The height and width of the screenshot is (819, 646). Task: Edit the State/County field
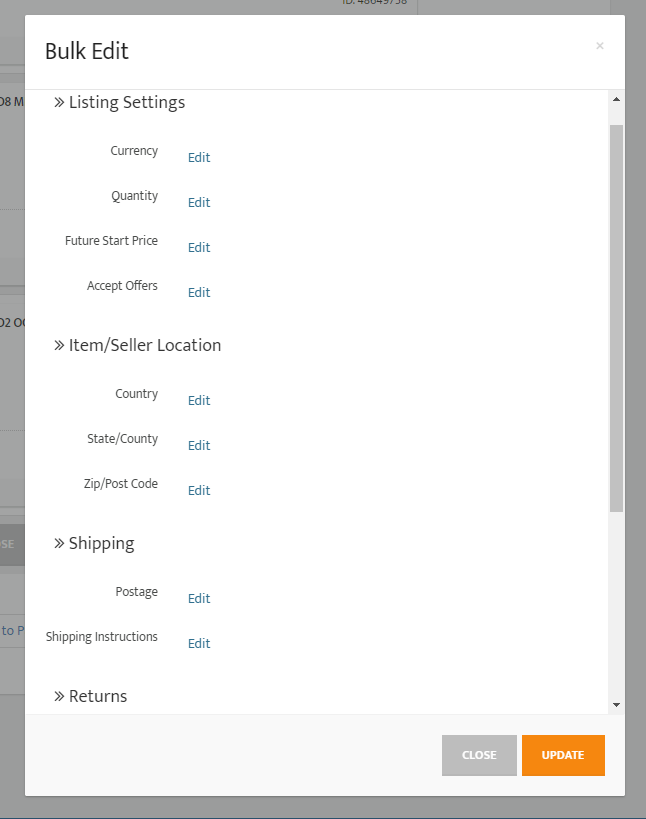pos(199,445)
